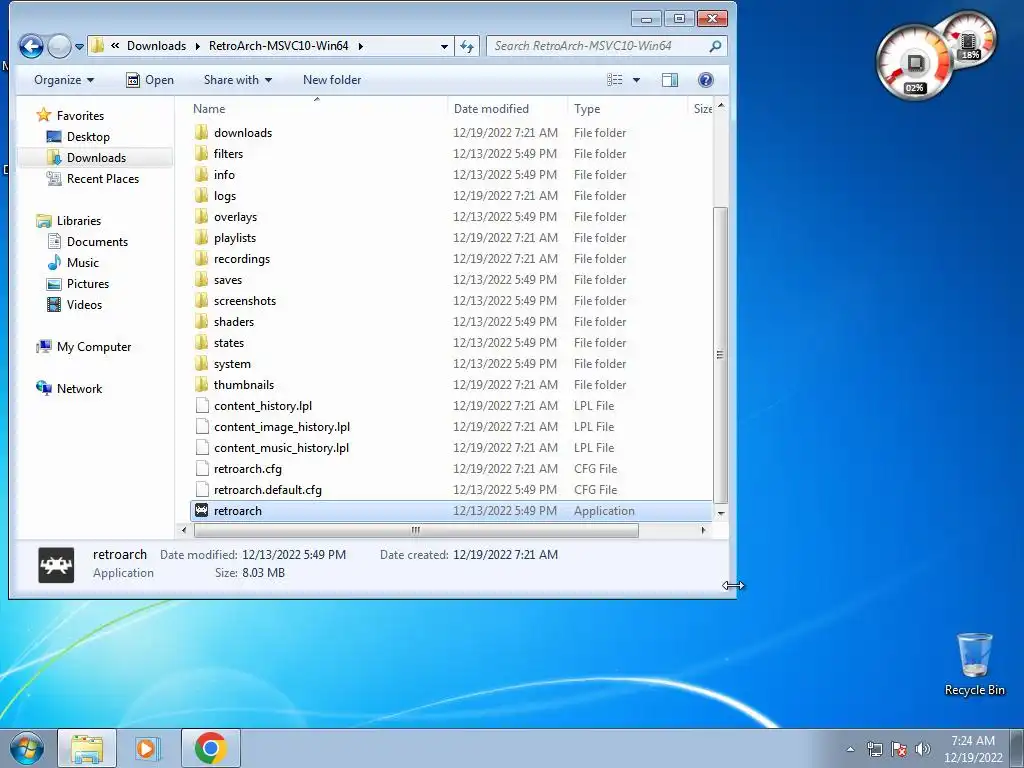Open the recent pages dropdown arrow
Screen dimensions: 1024x768
pyautogui.click(x=80, y=47)
